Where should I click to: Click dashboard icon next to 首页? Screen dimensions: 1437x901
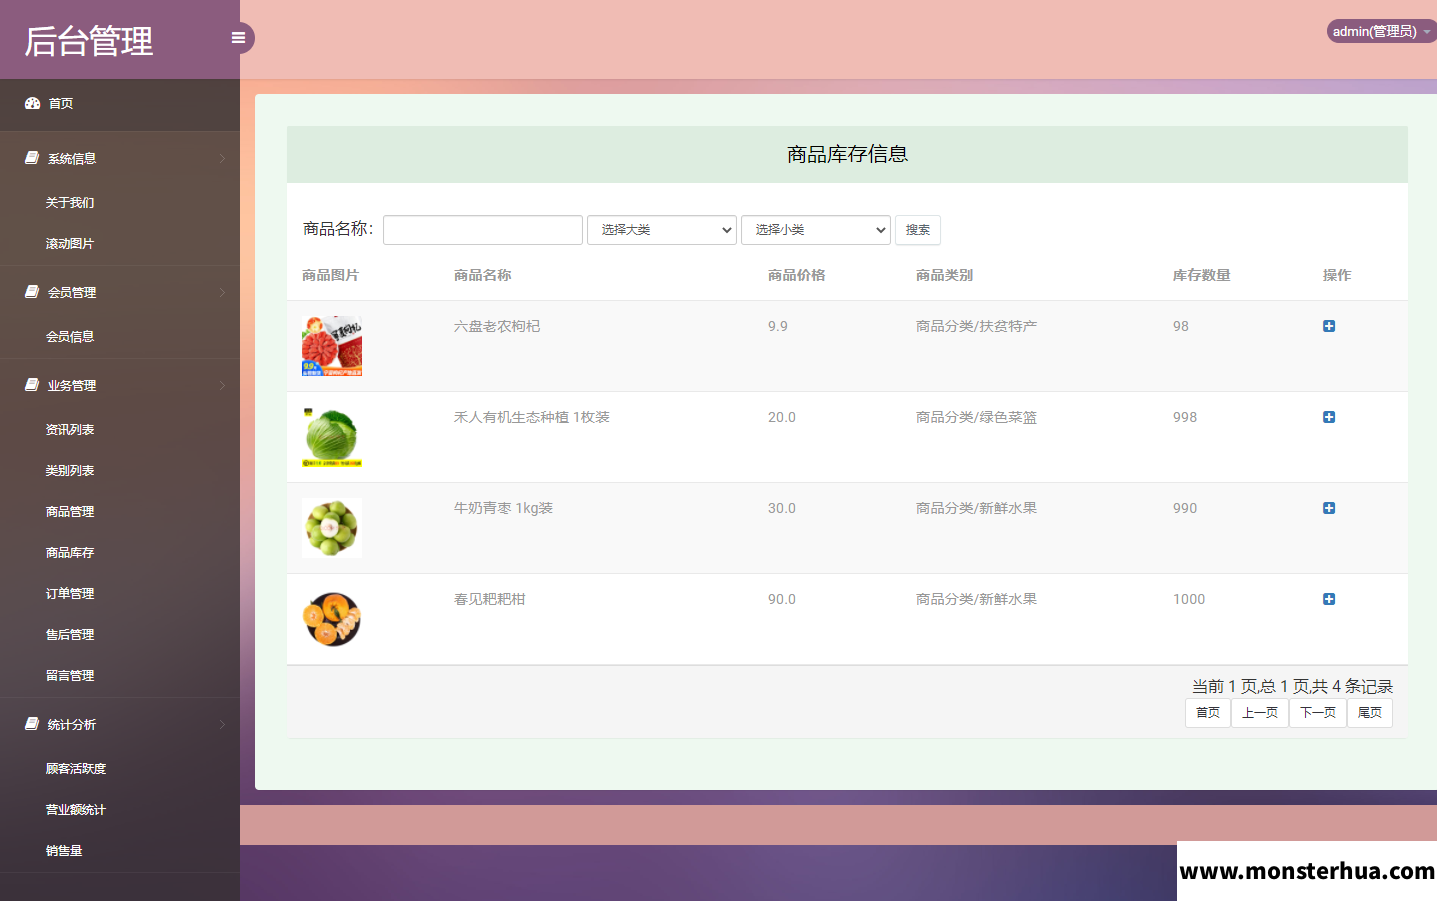tap(32, 103)
